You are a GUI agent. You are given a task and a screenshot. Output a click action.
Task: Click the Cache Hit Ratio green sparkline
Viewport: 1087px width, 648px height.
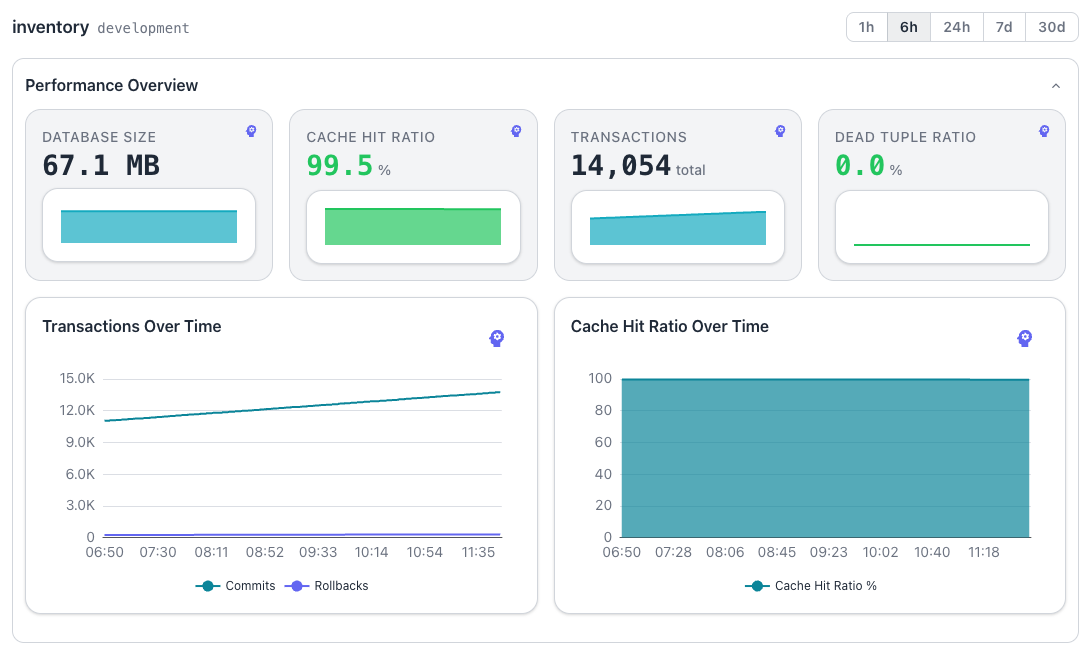[413, 226]
